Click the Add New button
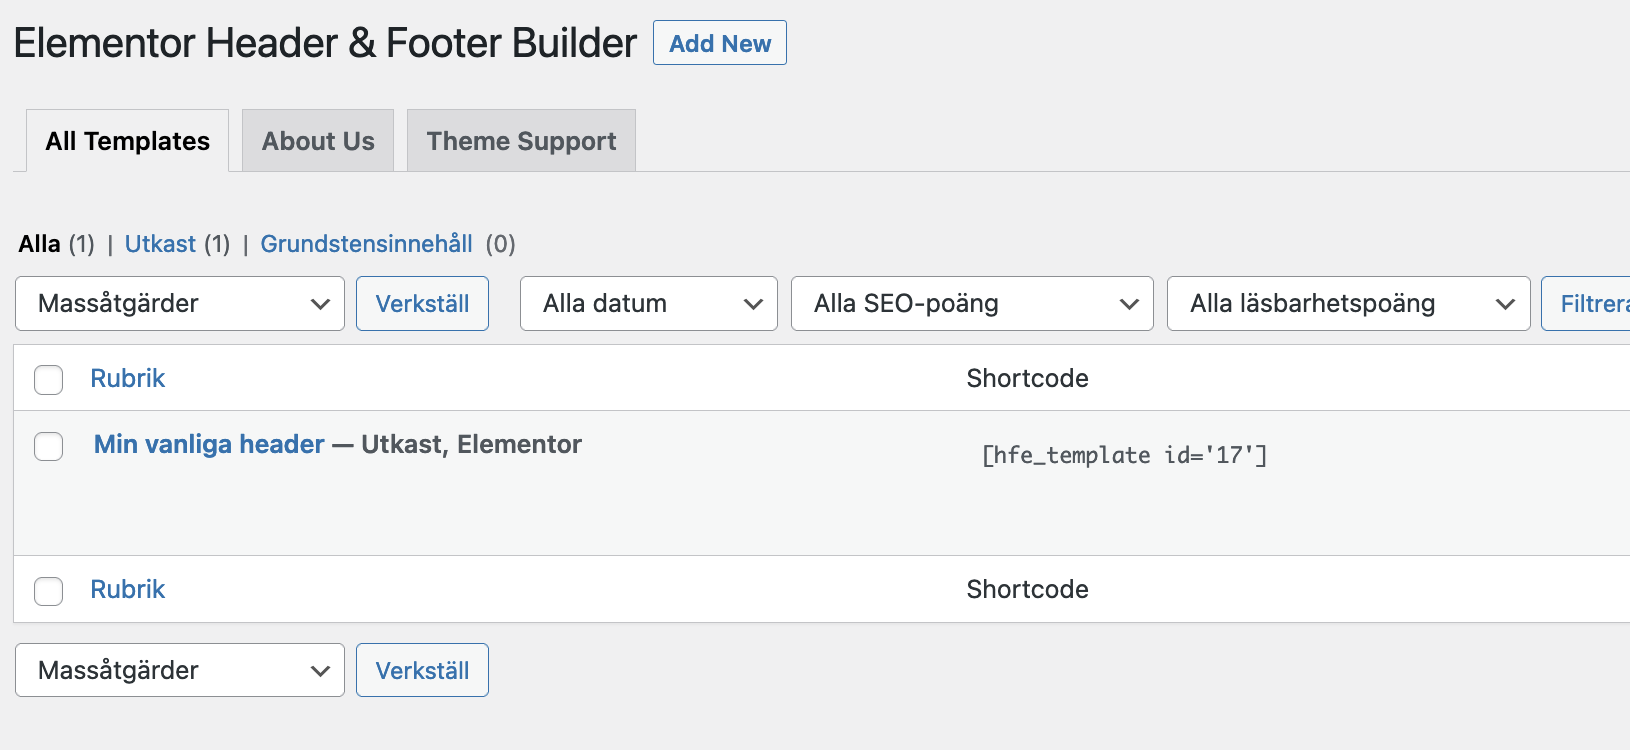 click(719, 43)
